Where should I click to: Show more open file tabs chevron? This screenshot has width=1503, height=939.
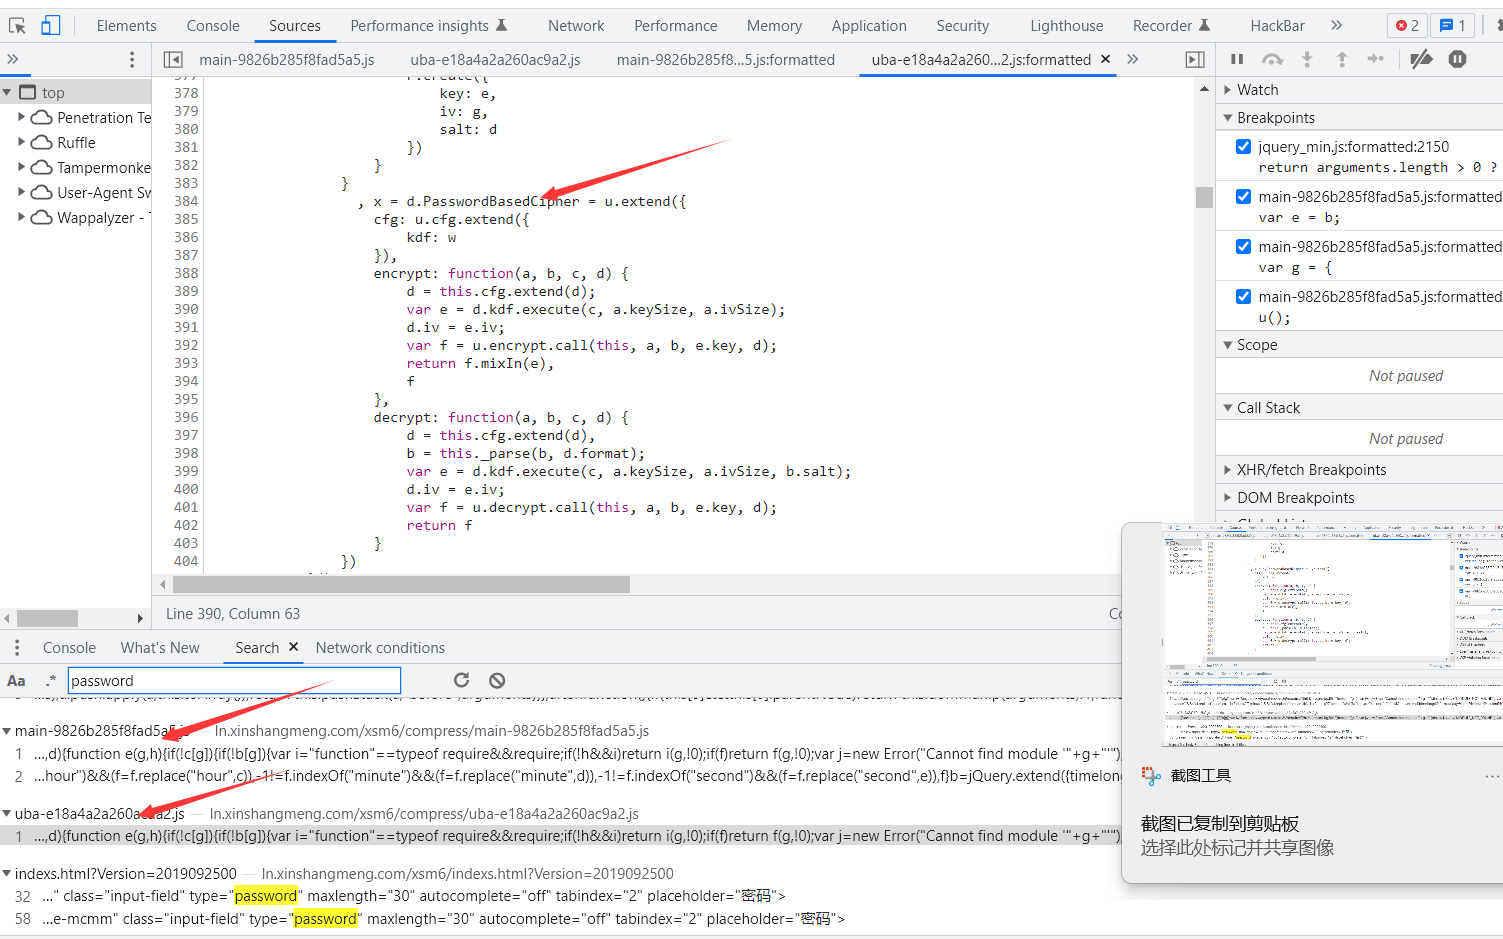click(x=1133, y=60)
